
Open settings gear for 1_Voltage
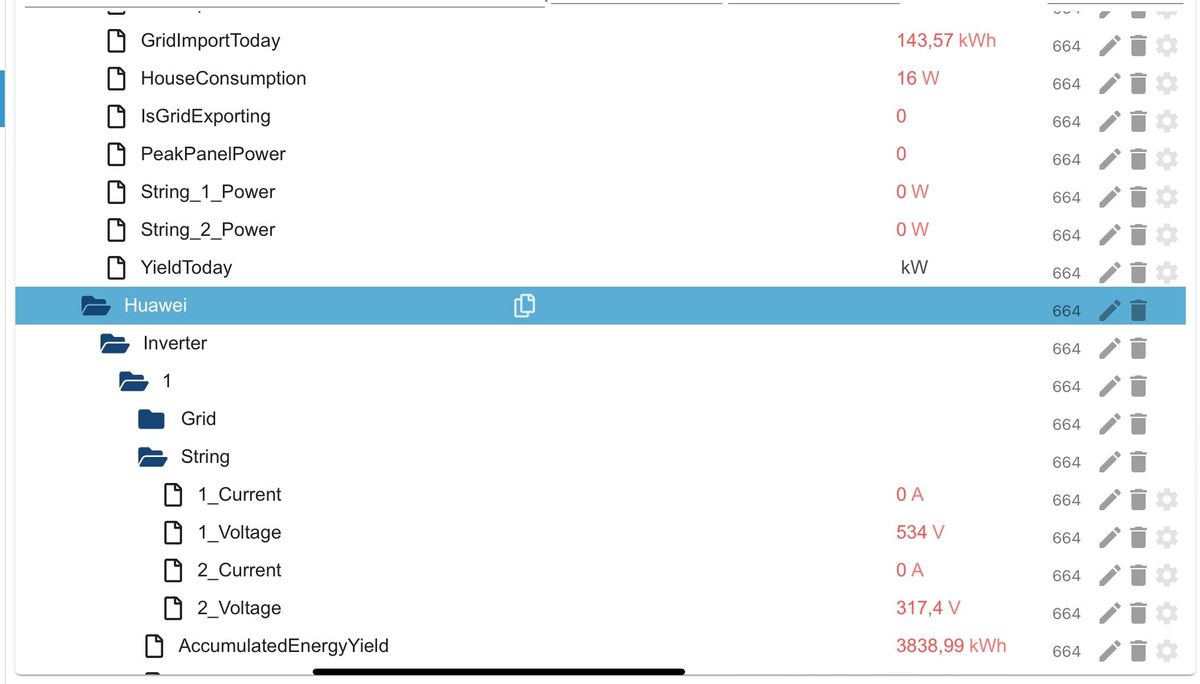pyautogui.click(x=1166, y=538)
